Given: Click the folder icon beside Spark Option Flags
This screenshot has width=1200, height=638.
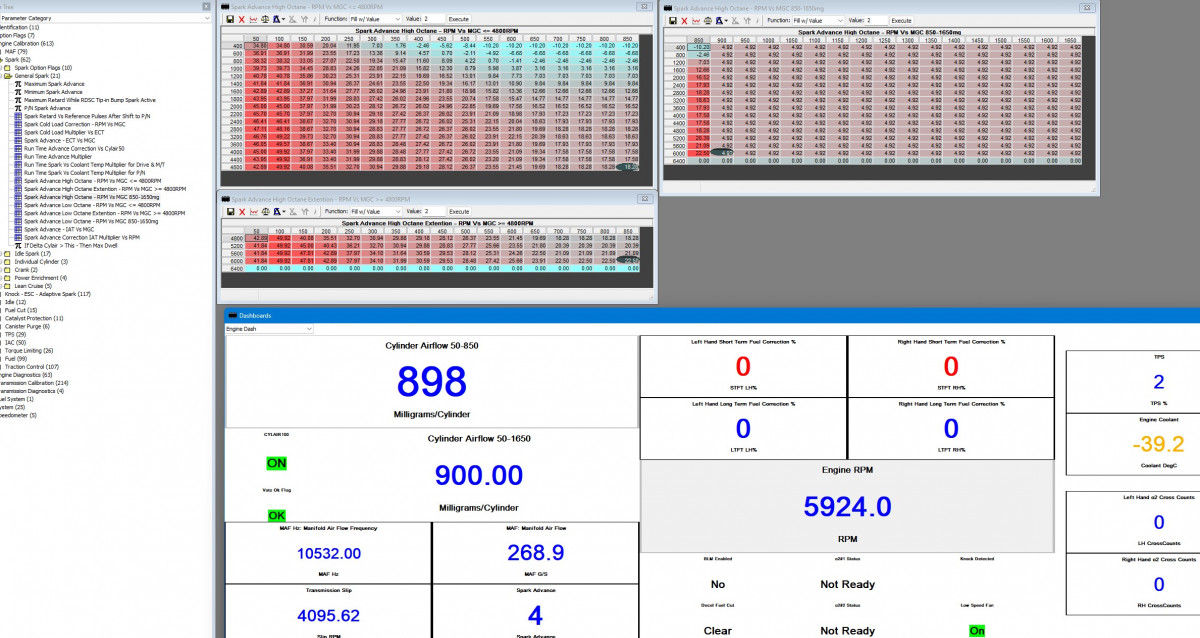Looking at the screenshot, I should [x=6, y=67].
